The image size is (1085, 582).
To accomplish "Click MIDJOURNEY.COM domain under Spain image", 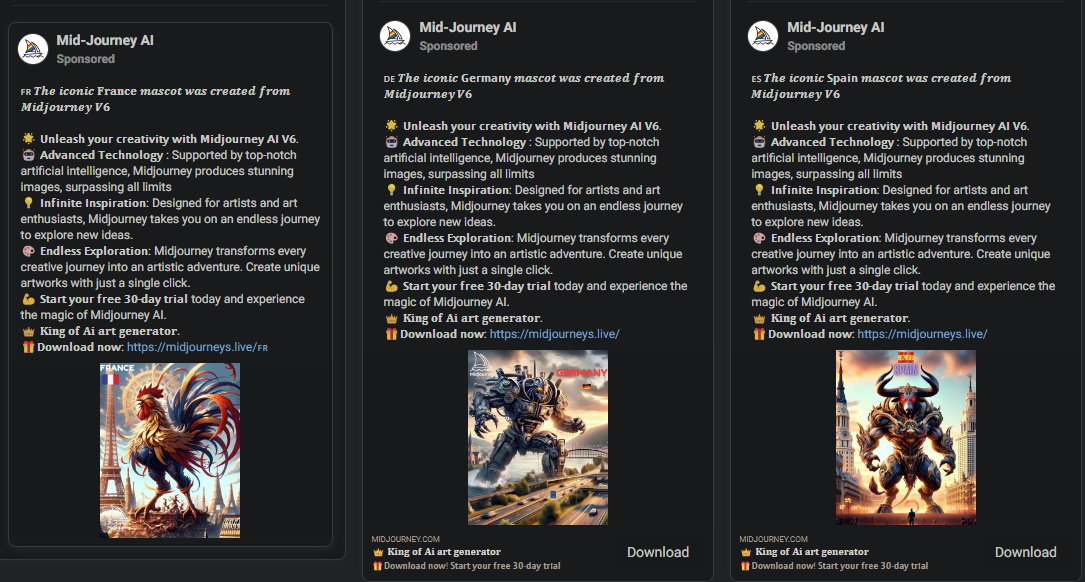I will (x=773, y=538).
